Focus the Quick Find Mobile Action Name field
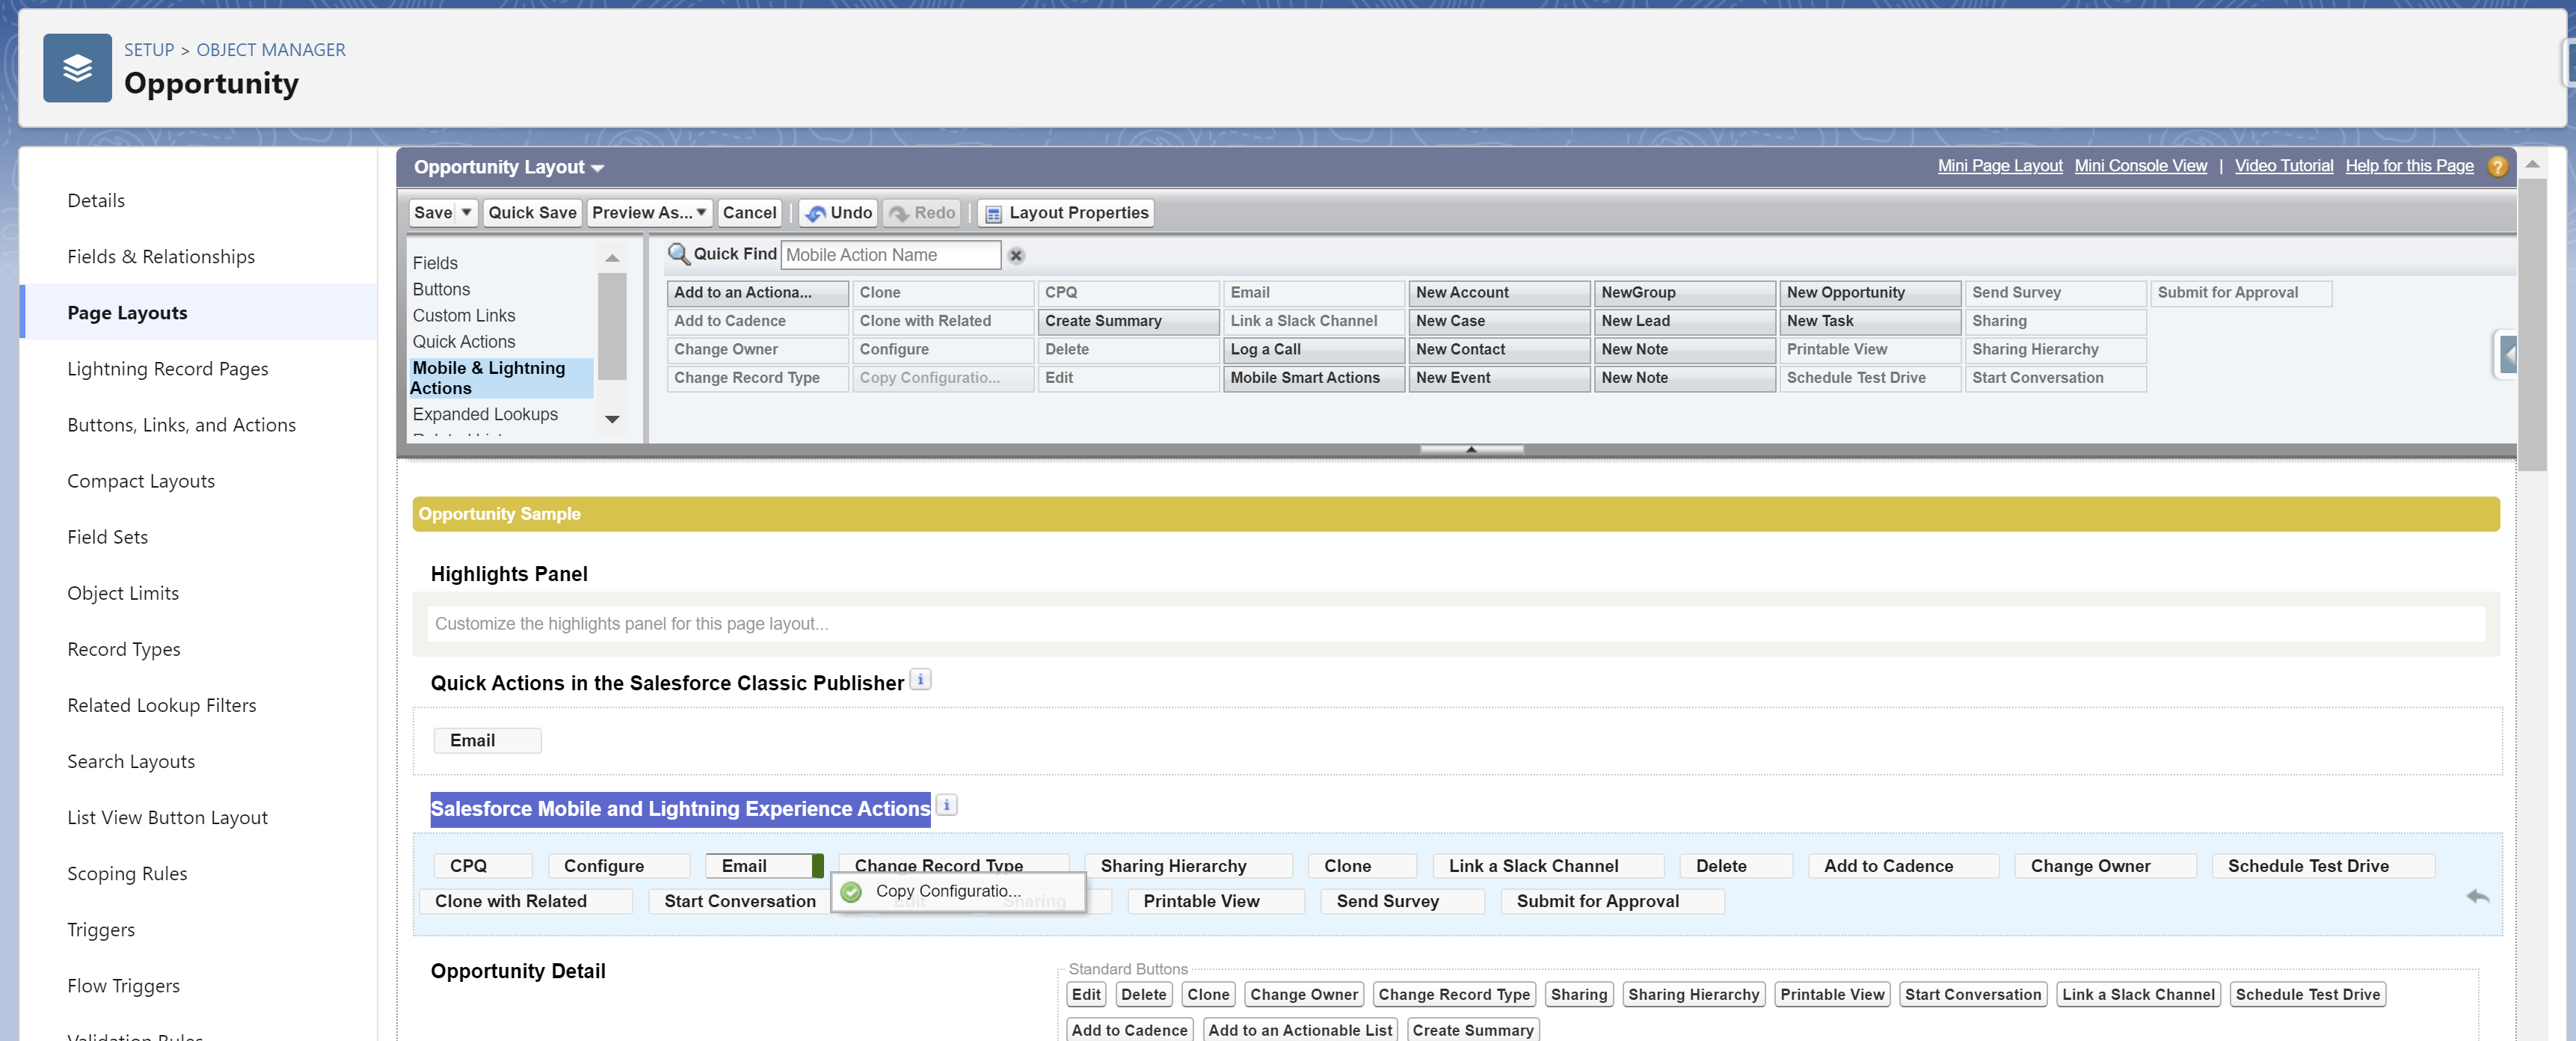2576x1041 pixels. point(890,255)
